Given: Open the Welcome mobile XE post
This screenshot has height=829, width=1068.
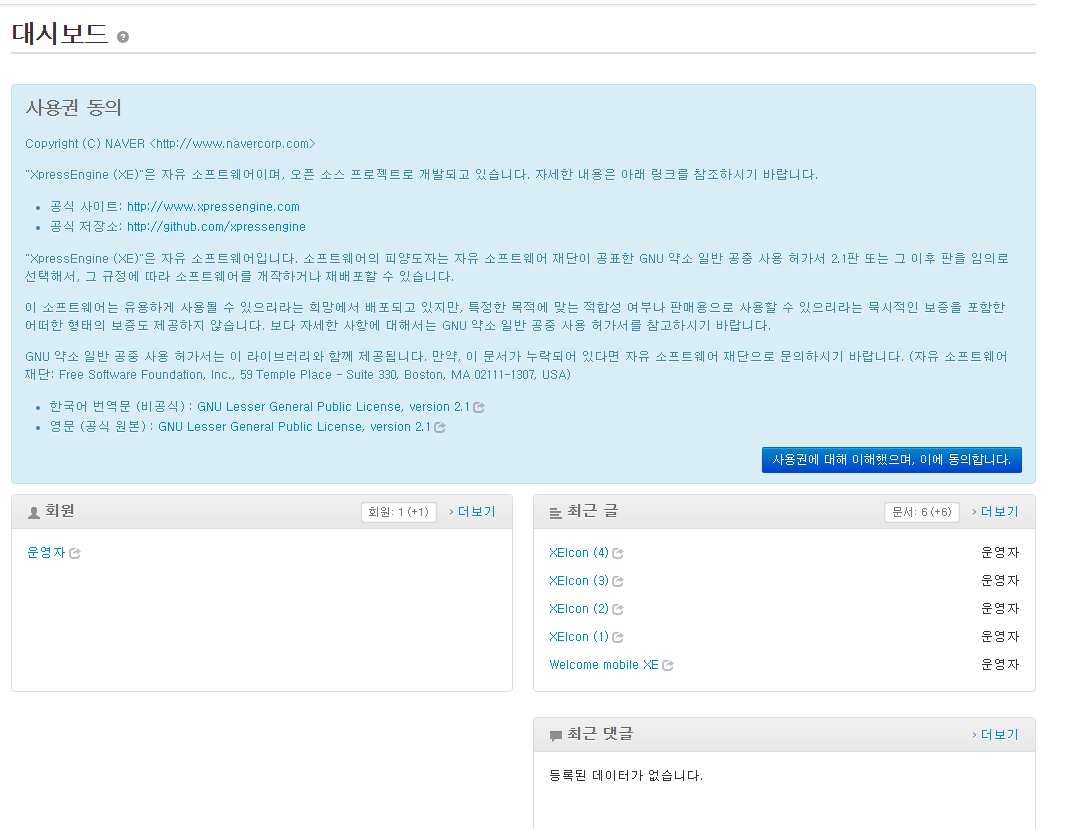Looking at the screenshot, I should pos(603,665).
